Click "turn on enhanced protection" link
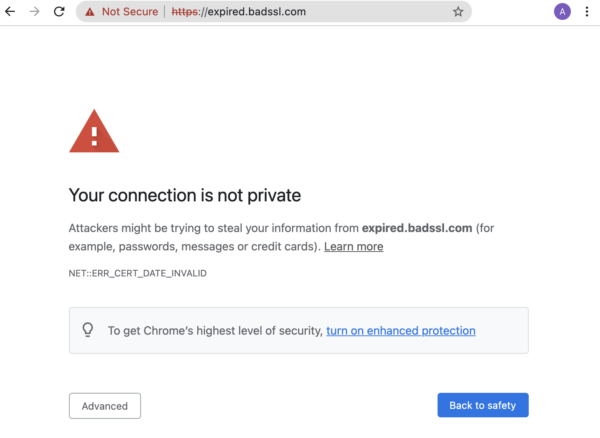Viewport: 600px width, 438px height. [400, 331]
